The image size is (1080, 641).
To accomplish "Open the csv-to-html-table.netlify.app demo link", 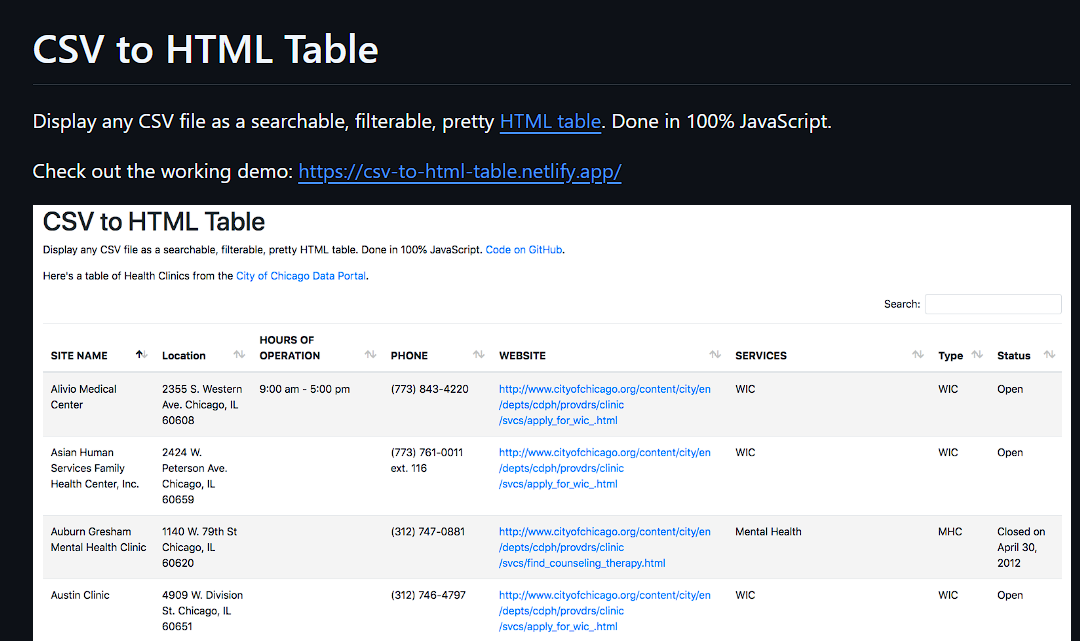I will [459, 171].
